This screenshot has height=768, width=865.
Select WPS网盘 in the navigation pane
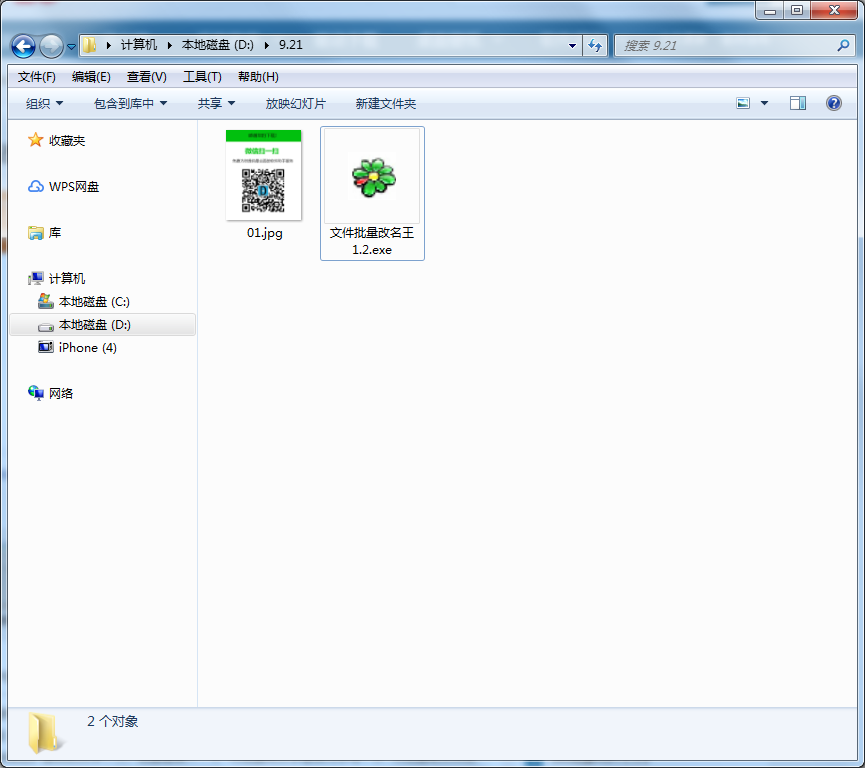click(x=74, y=187)
